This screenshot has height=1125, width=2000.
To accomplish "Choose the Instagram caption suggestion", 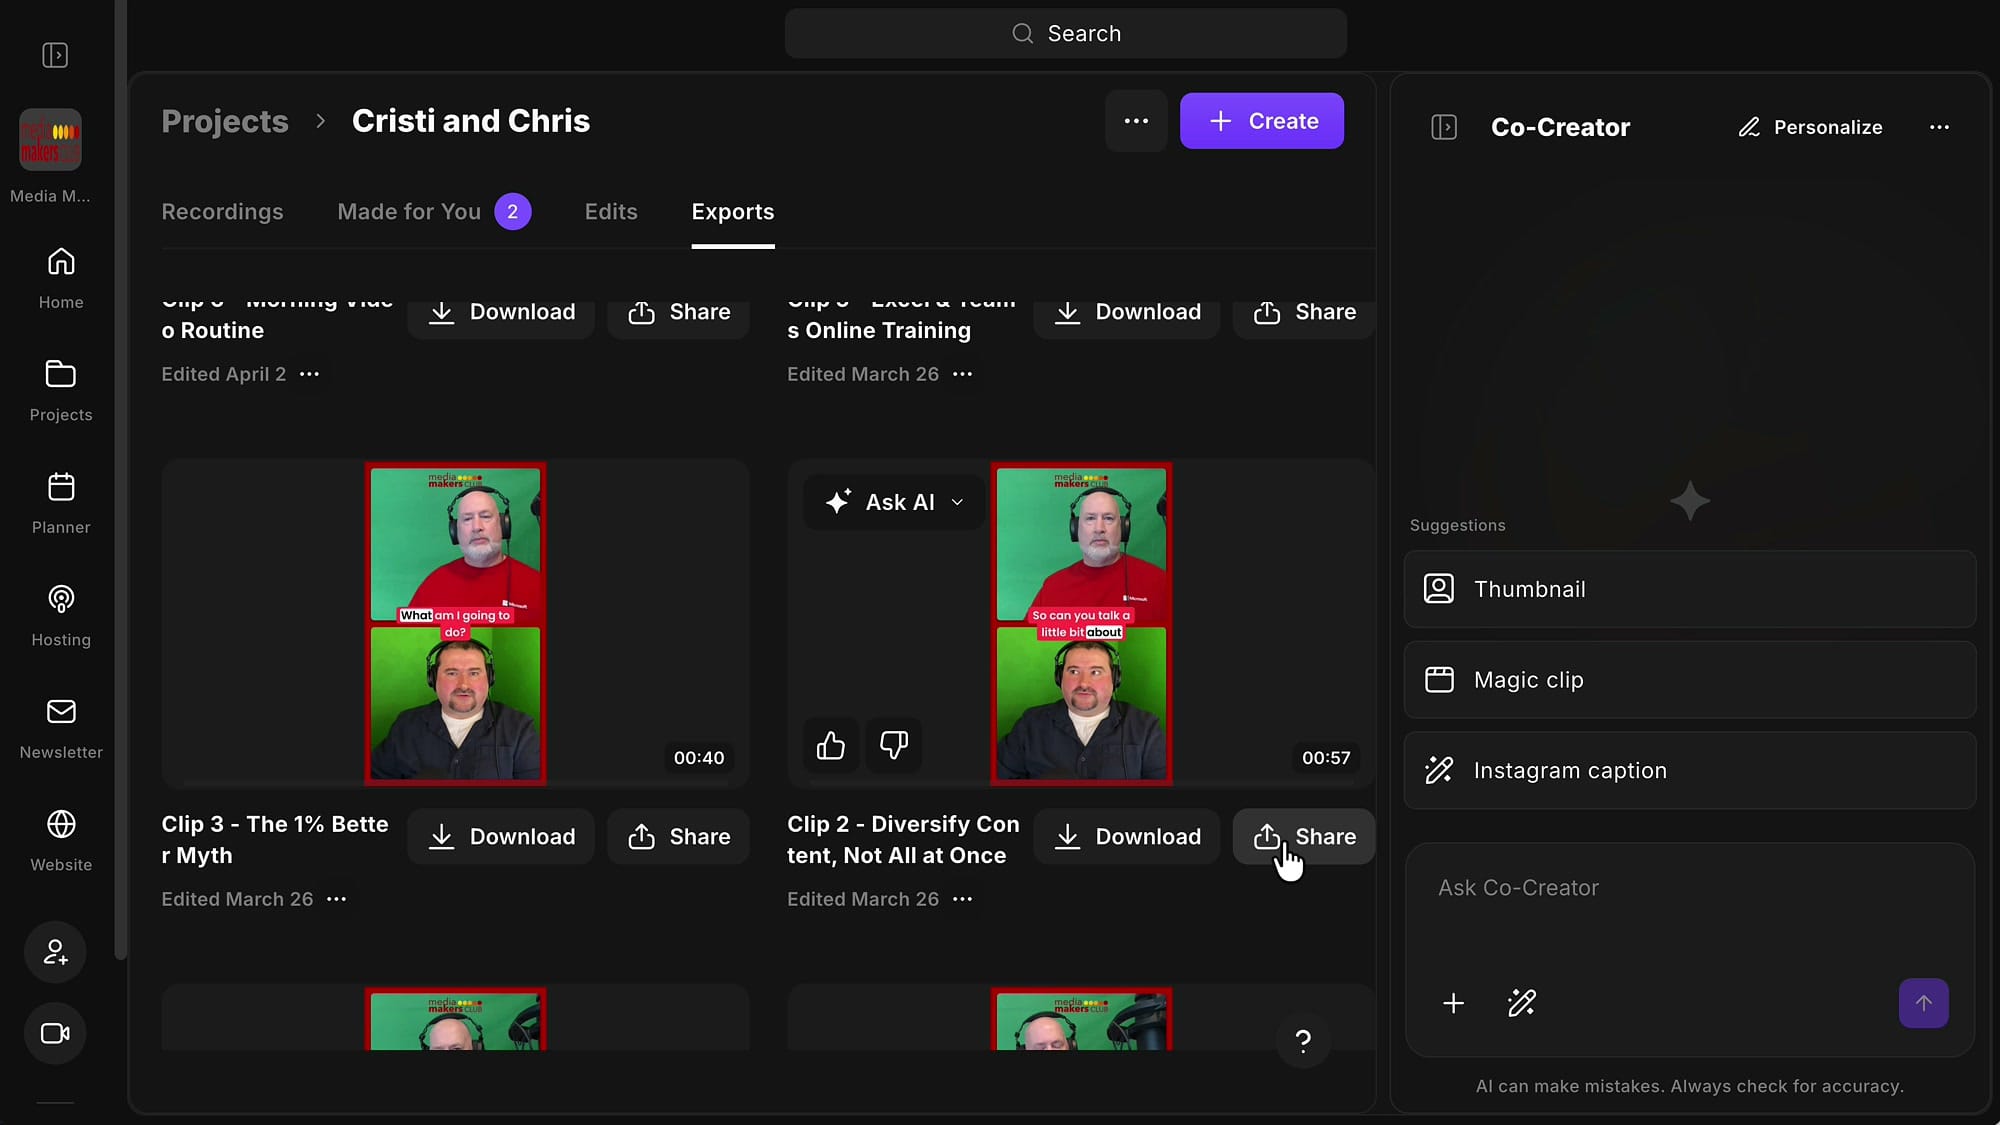I will 1690,770.
